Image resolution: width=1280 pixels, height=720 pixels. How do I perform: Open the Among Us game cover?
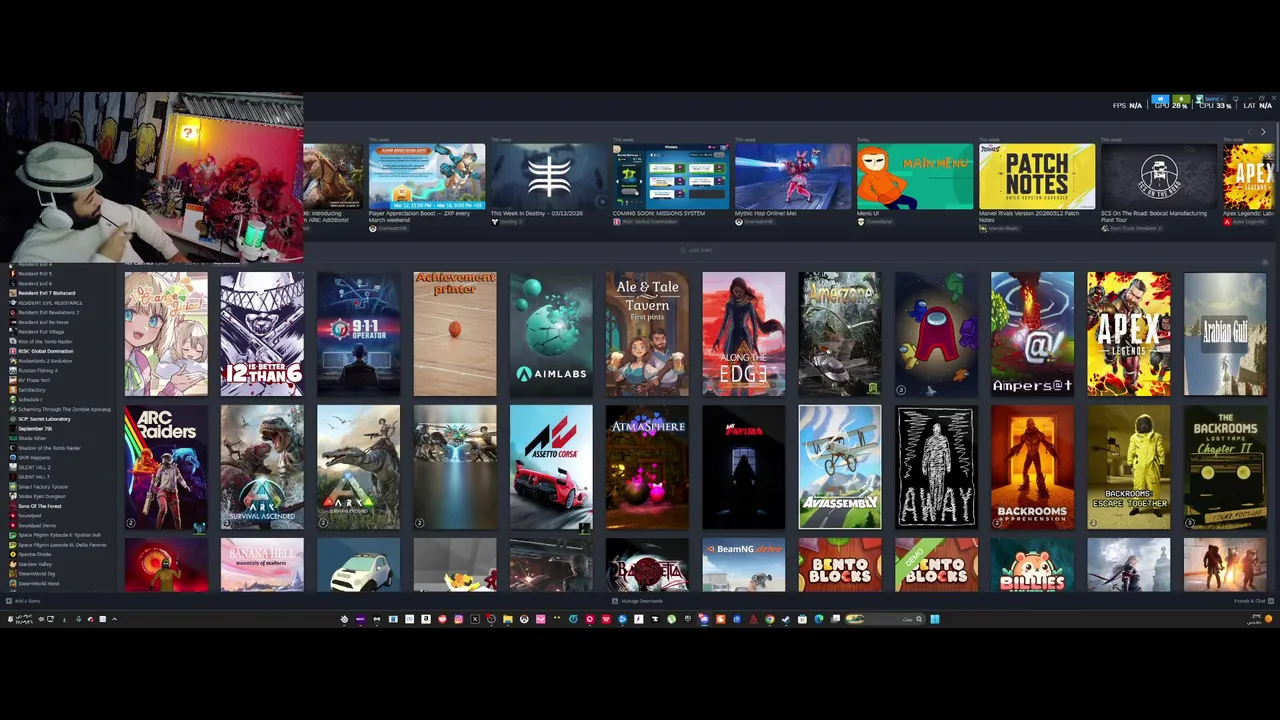936,334
